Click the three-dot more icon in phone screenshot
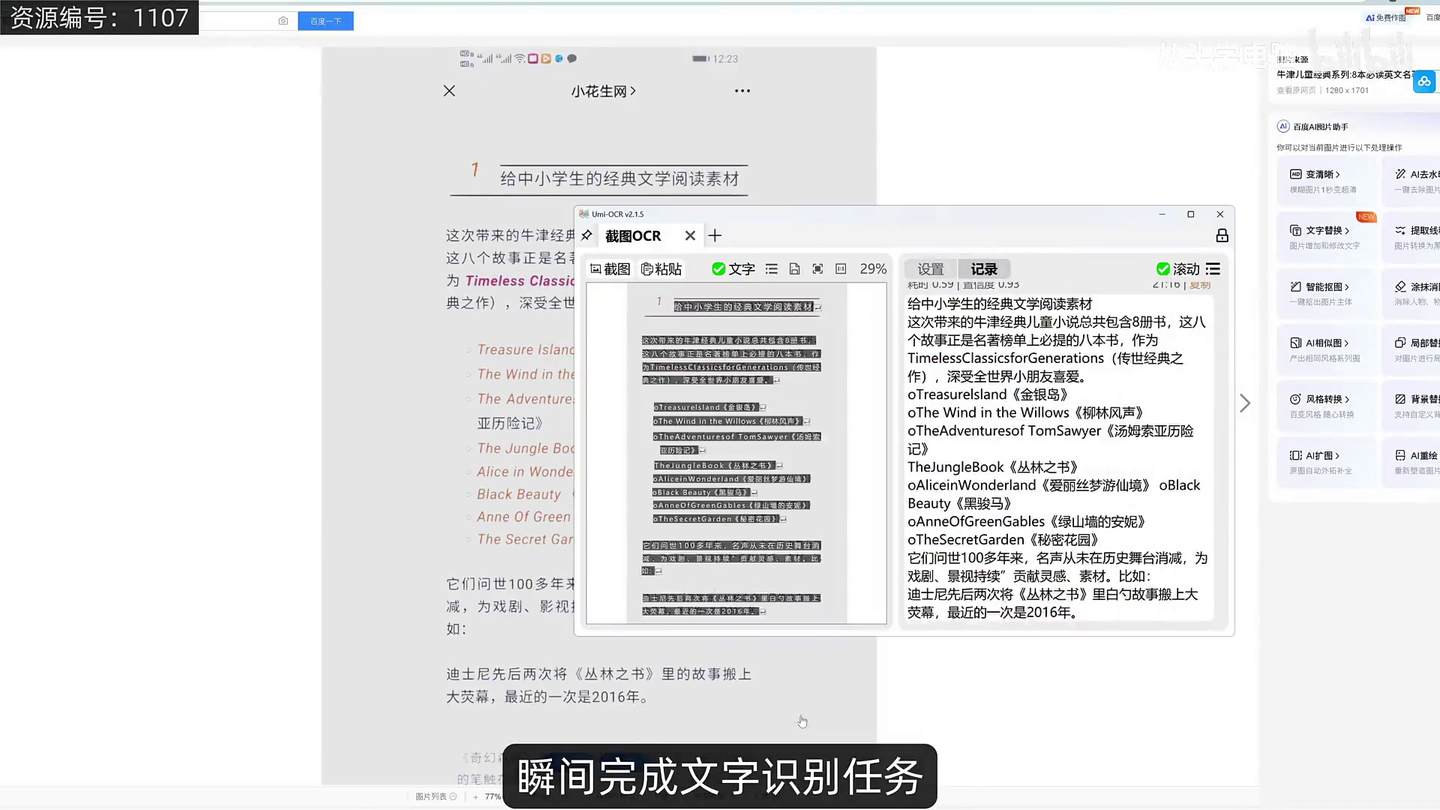This screenshot has height=810, width=1440. (x=742, y=91)
